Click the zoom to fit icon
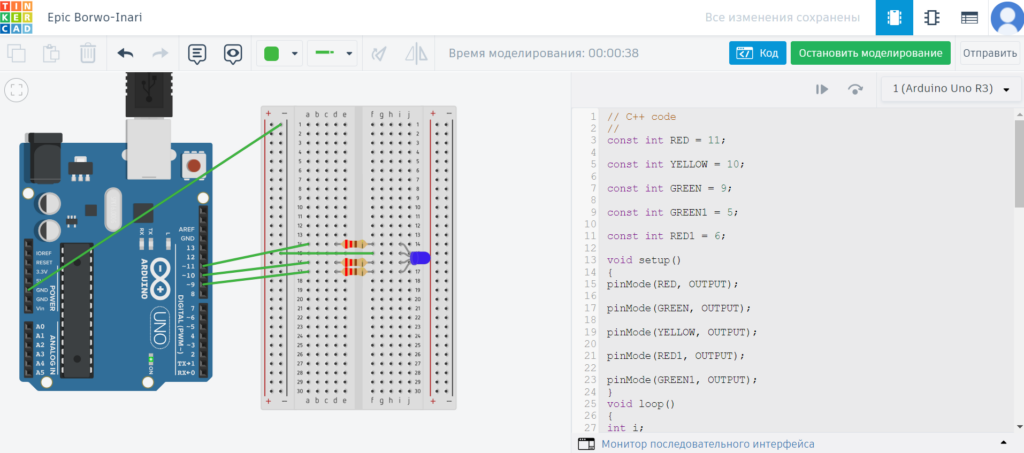This screenshot has width=1024, height=453. coord(17,90)
